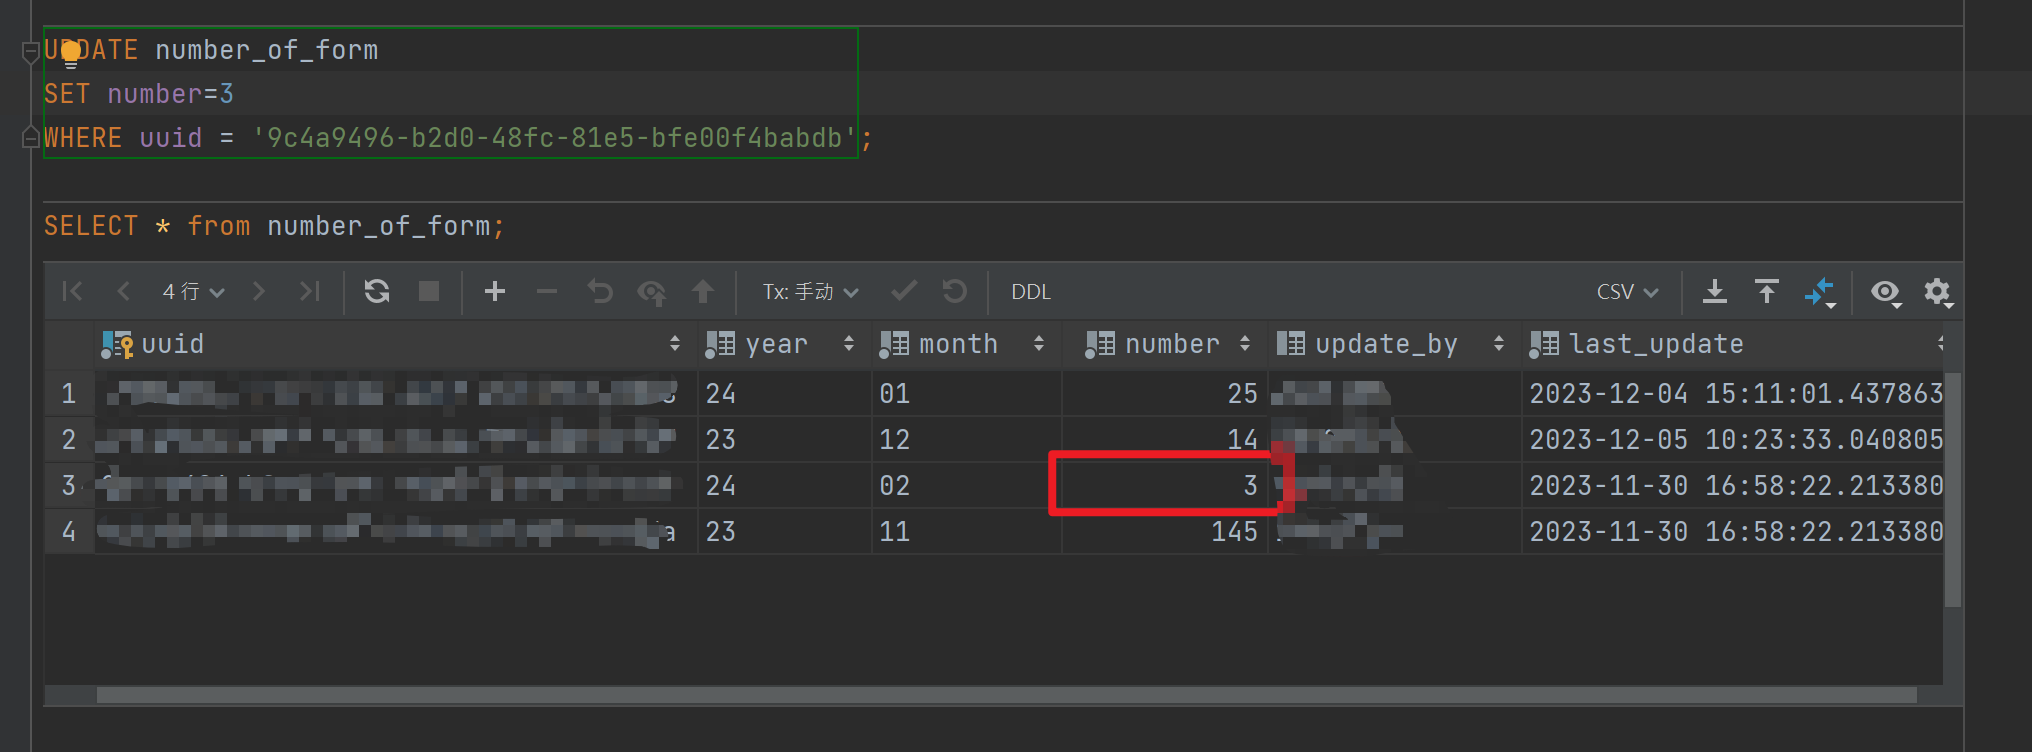
Task: Open the Tx: 手动 transaction mode dropdown
Action: tap(808, 291)
